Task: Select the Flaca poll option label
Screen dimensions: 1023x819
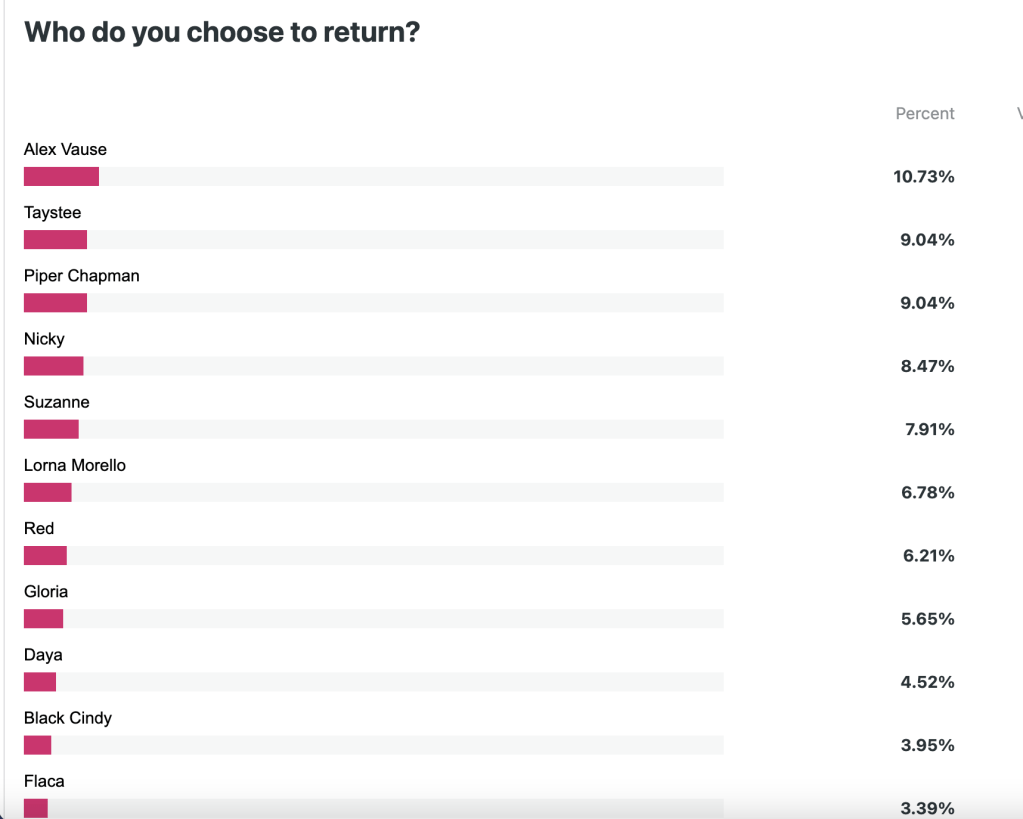Action: coord(44,781)
